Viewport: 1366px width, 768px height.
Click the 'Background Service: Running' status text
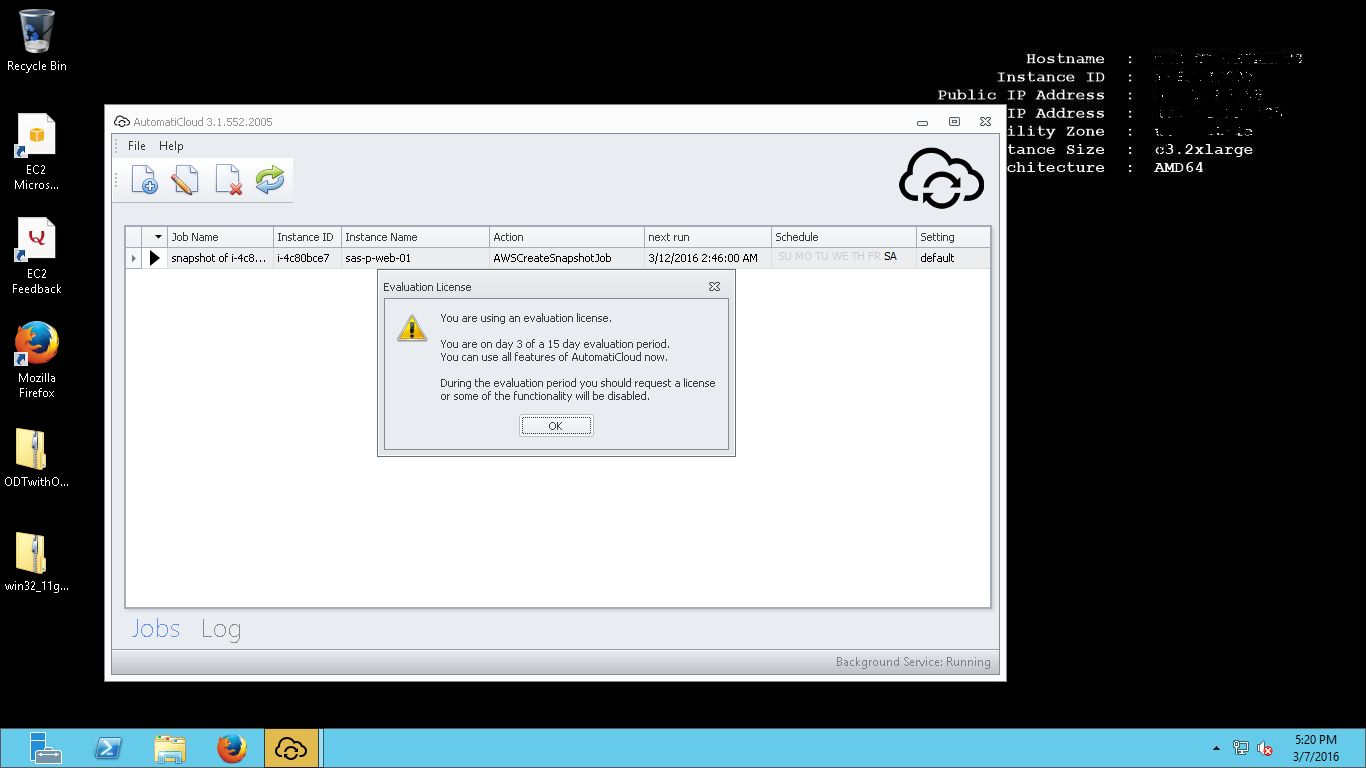pos(913,662)
